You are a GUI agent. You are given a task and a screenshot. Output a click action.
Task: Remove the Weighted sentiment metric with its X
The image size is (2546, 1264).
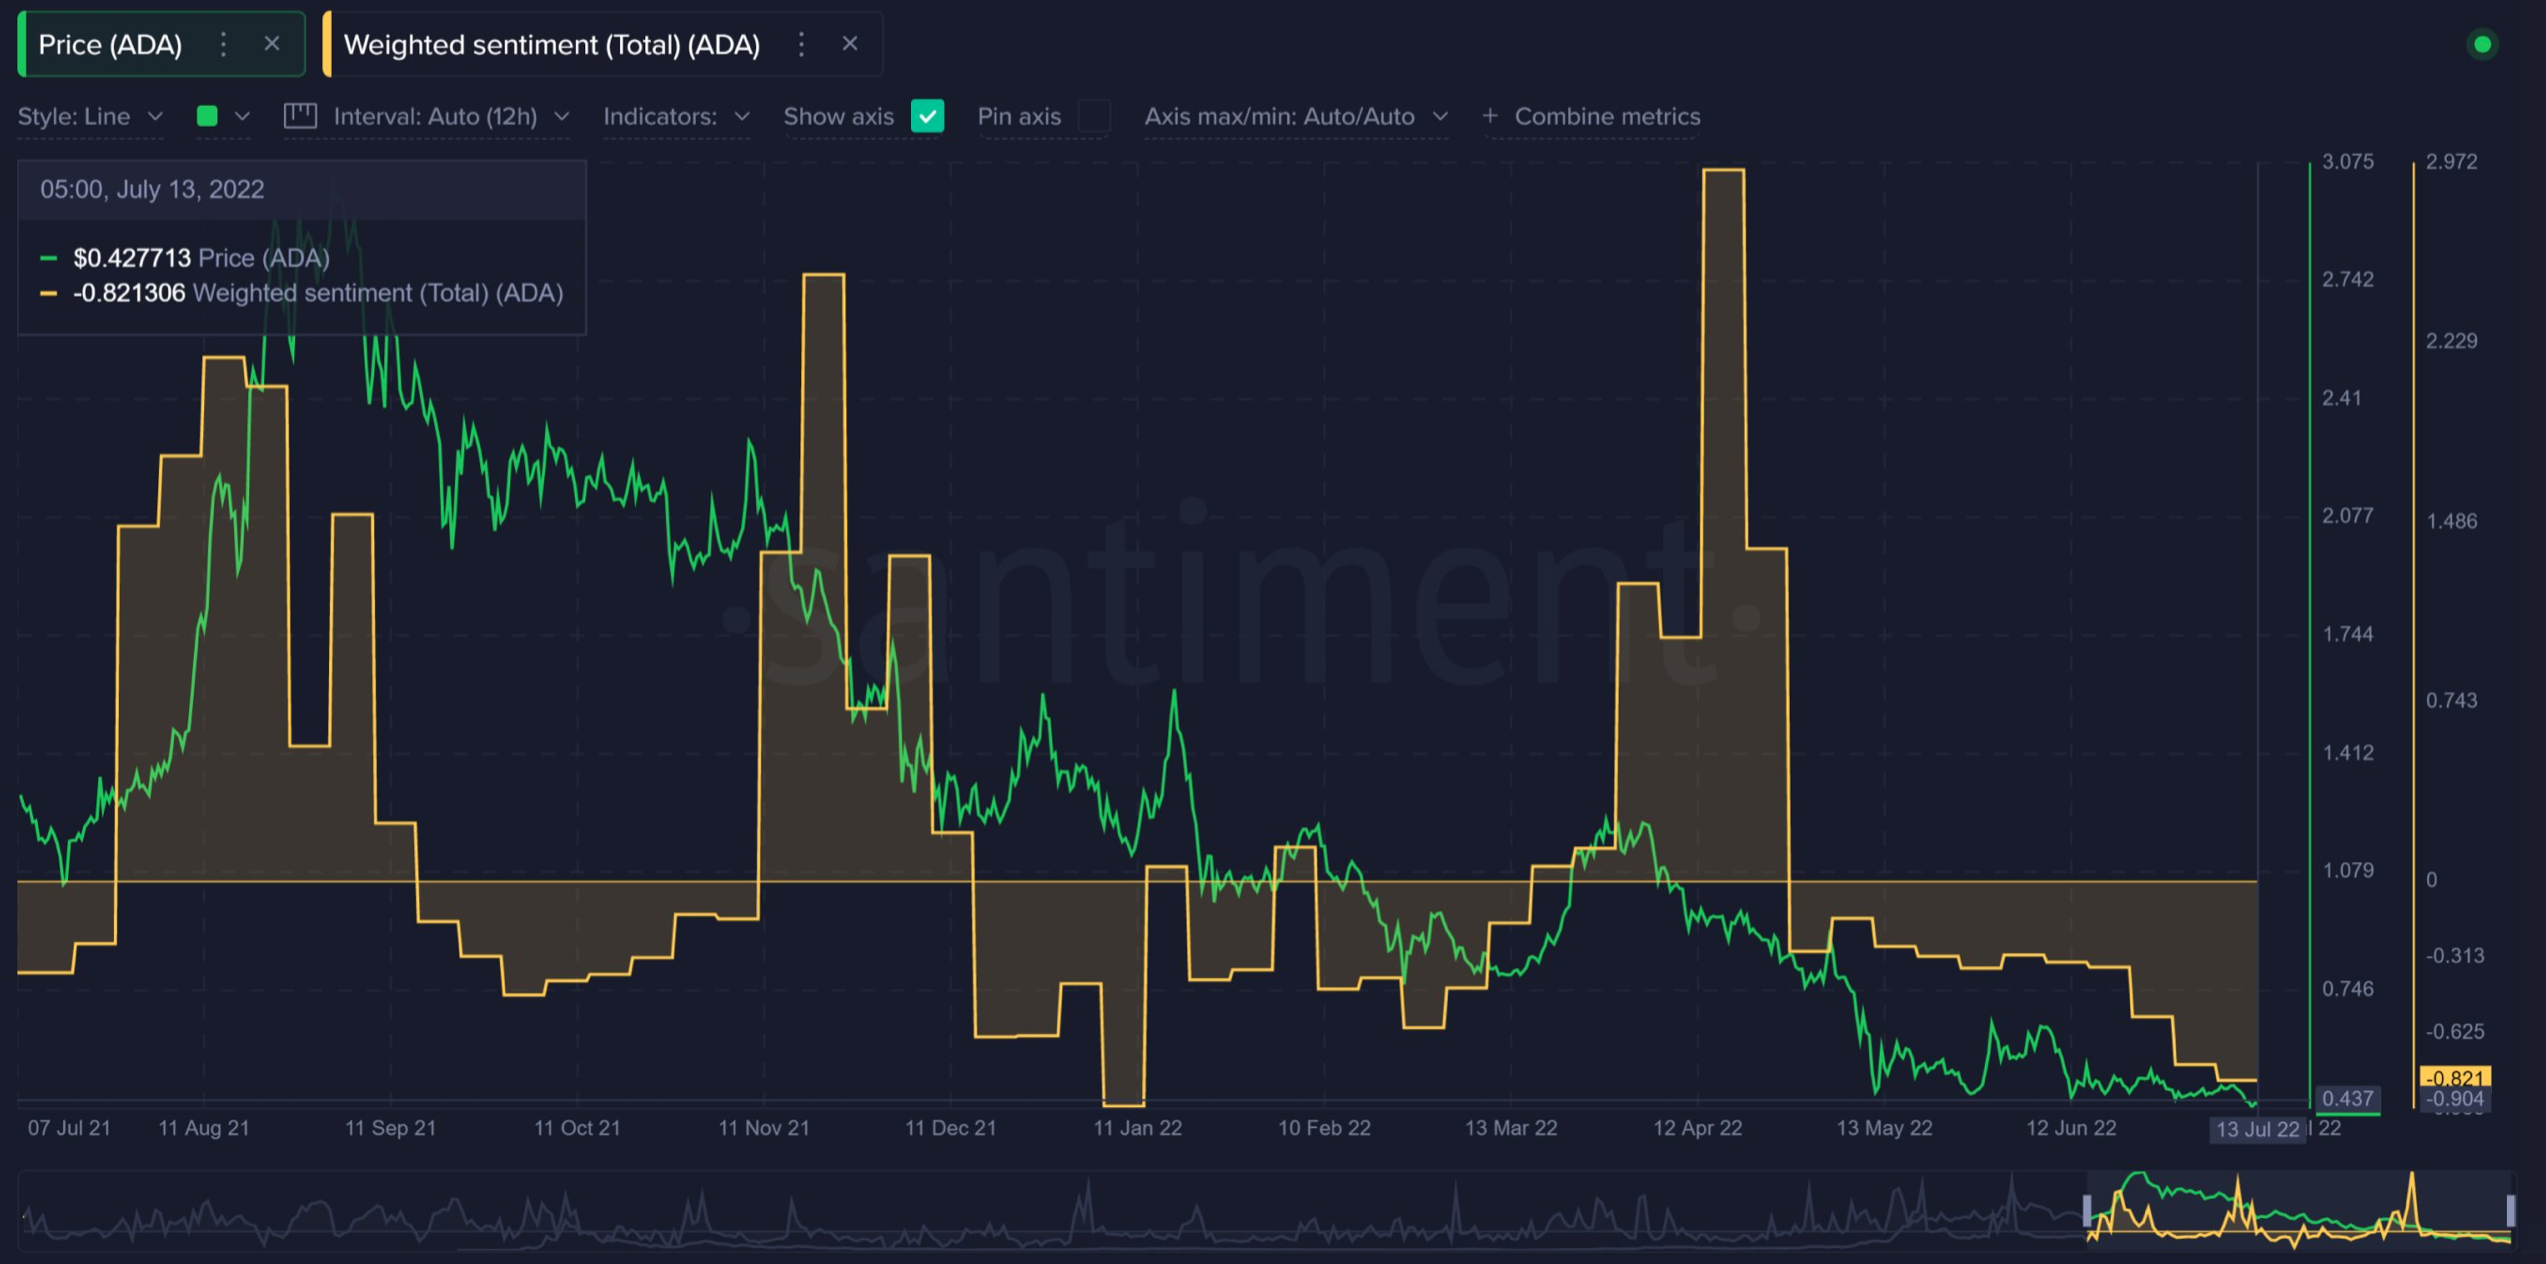pos(849,44)
